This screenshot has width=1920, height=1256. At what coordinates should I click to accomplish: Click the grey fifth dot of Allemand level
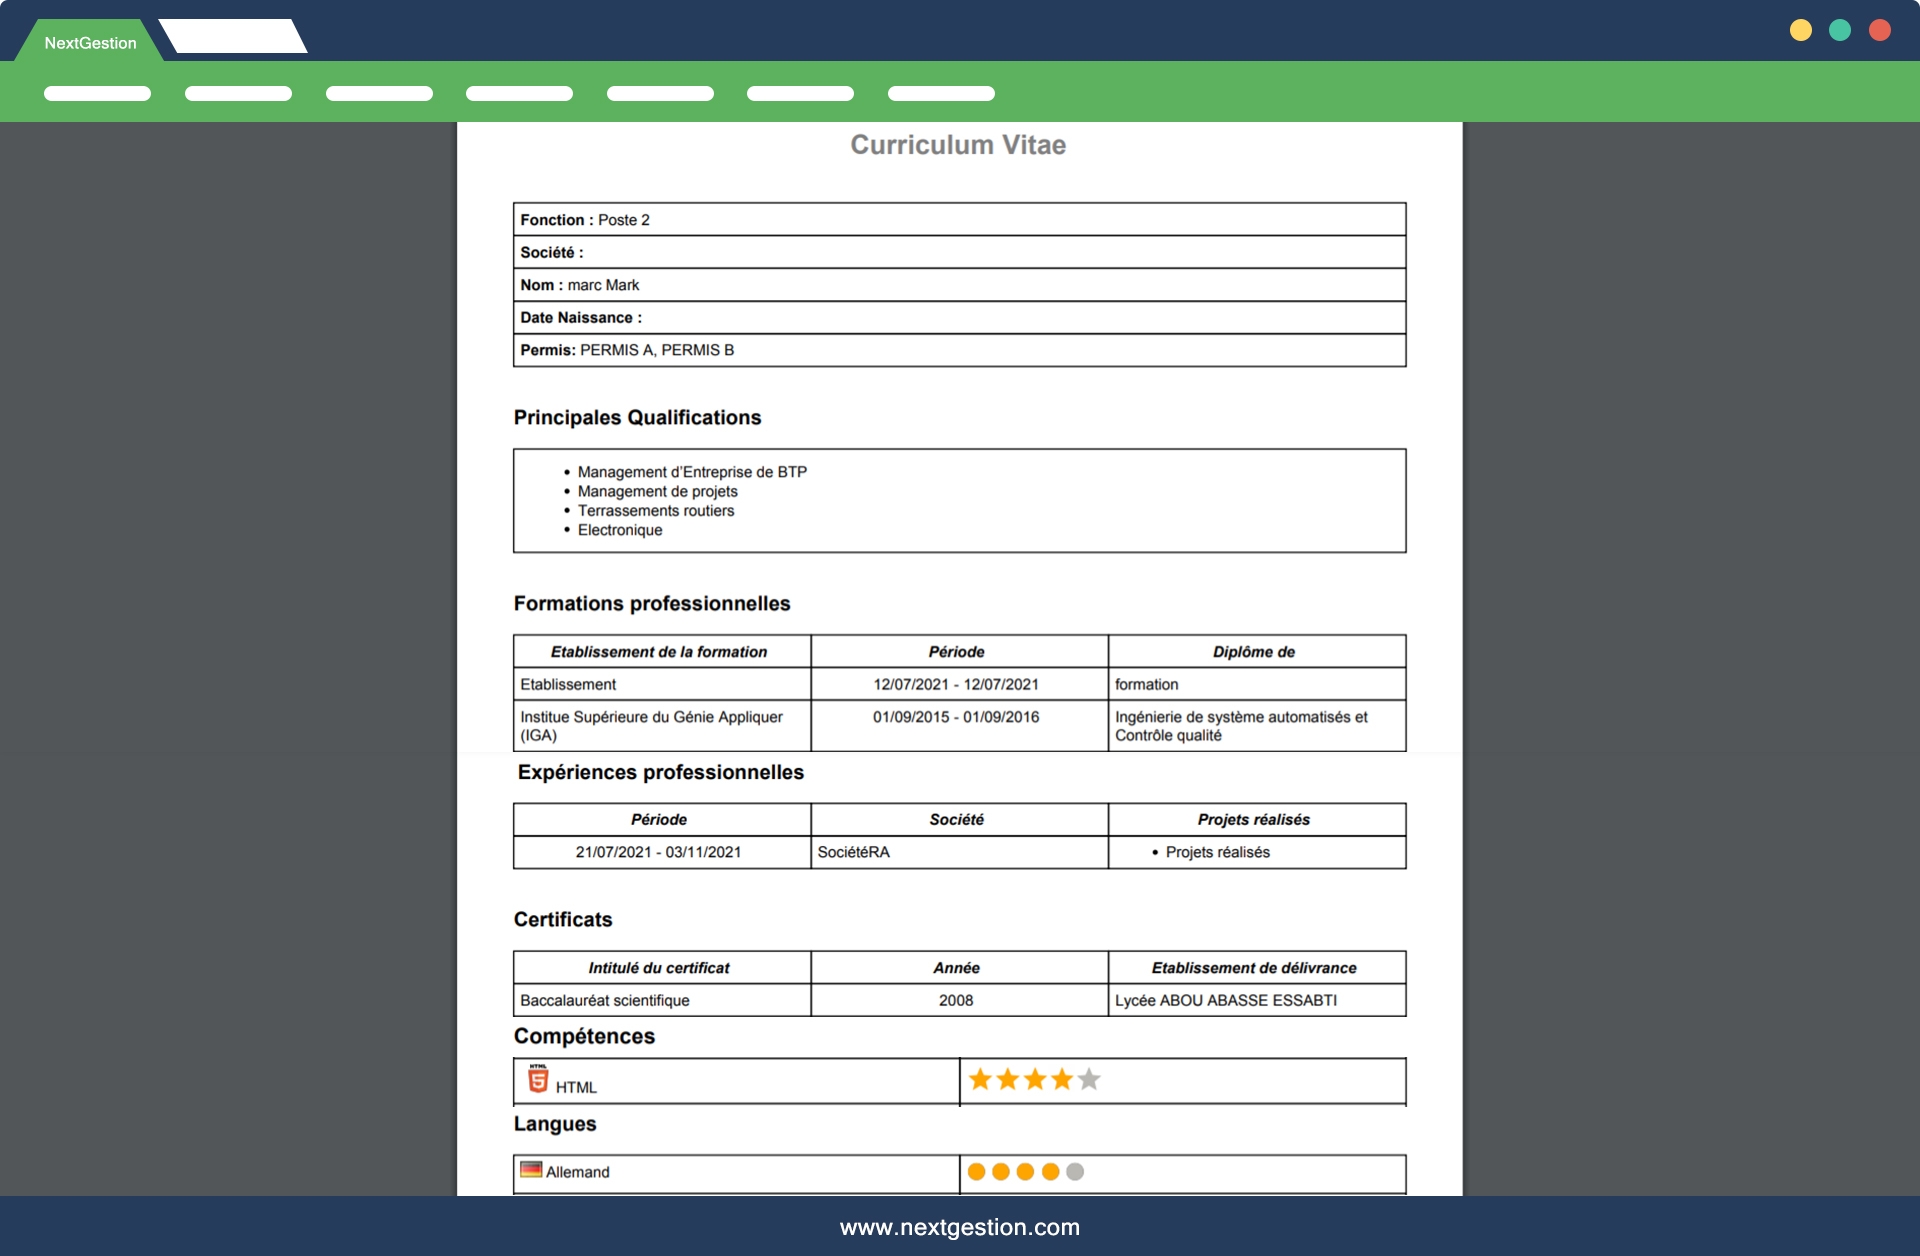point(1075,1171)
